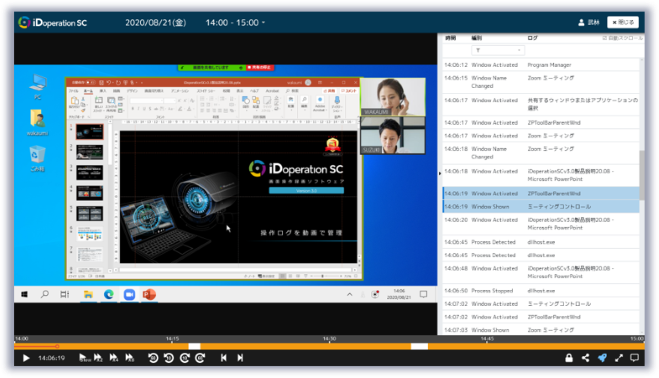Click the 14:15 mark on the timeline
Image resolution: width=659 pixels, height=378 pixels.
click(x=172, y=339)
